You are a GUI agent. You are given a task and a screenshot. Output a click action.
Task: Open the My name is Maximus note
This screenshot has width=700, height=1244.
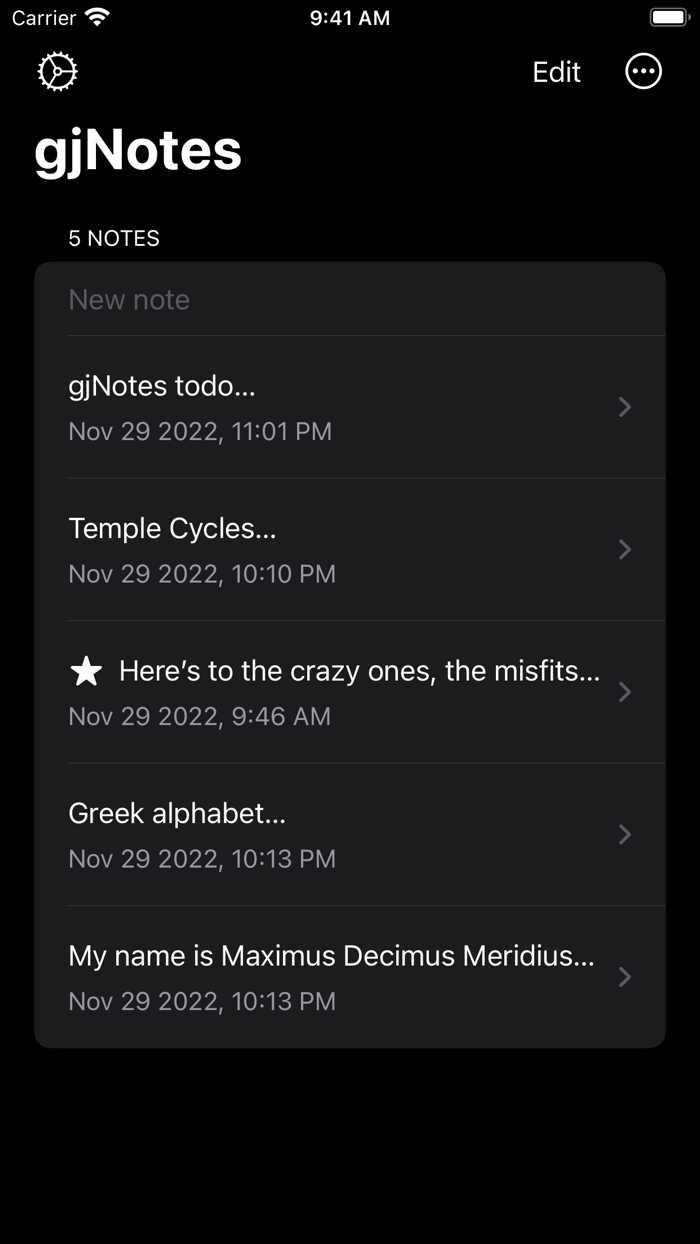[x=331, y=956]
